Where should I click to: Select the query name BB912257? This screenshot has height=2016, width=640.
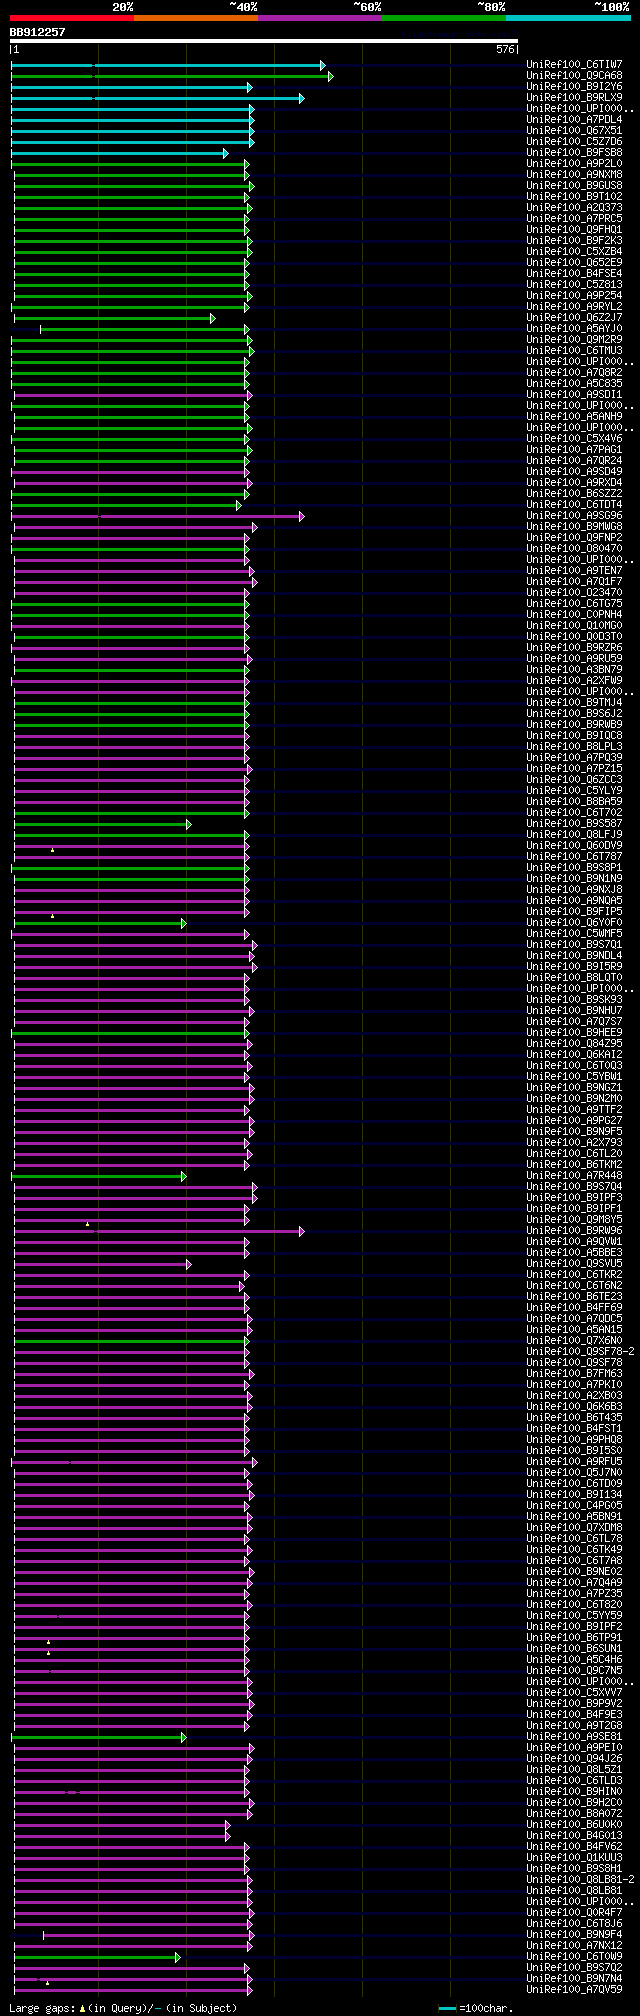pos(37,32)
